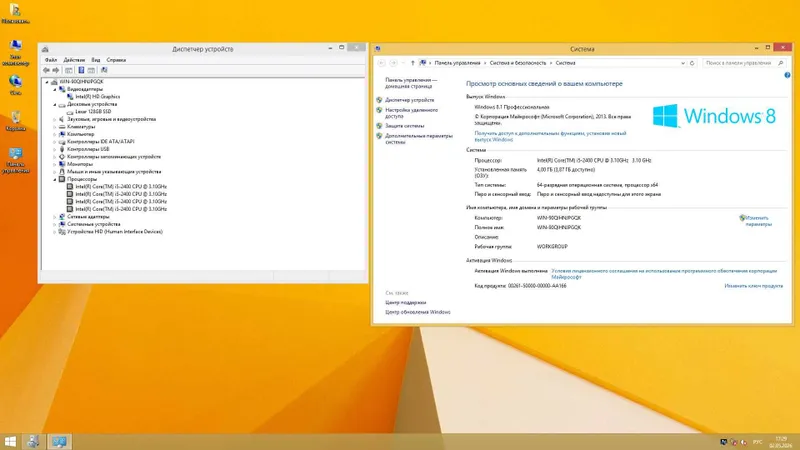This screenshot has height=450, width=800.
Task: Select Сетевые адаптеры tree row text
Action: (88, 217)
